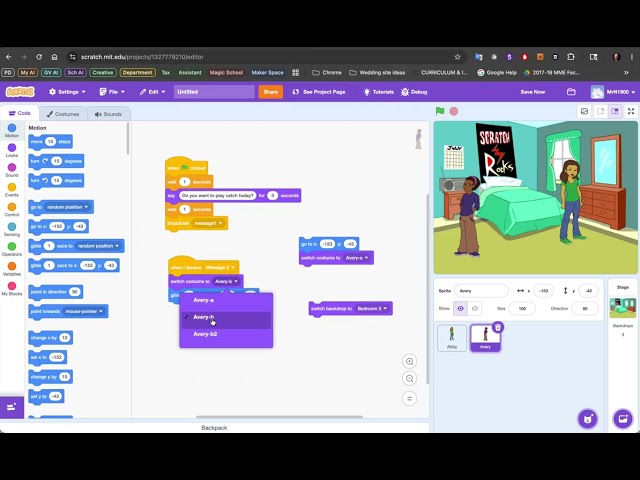Viewport: 640px width, 480px height.
Task: Open the Debug panel
Action: point(414,92)
